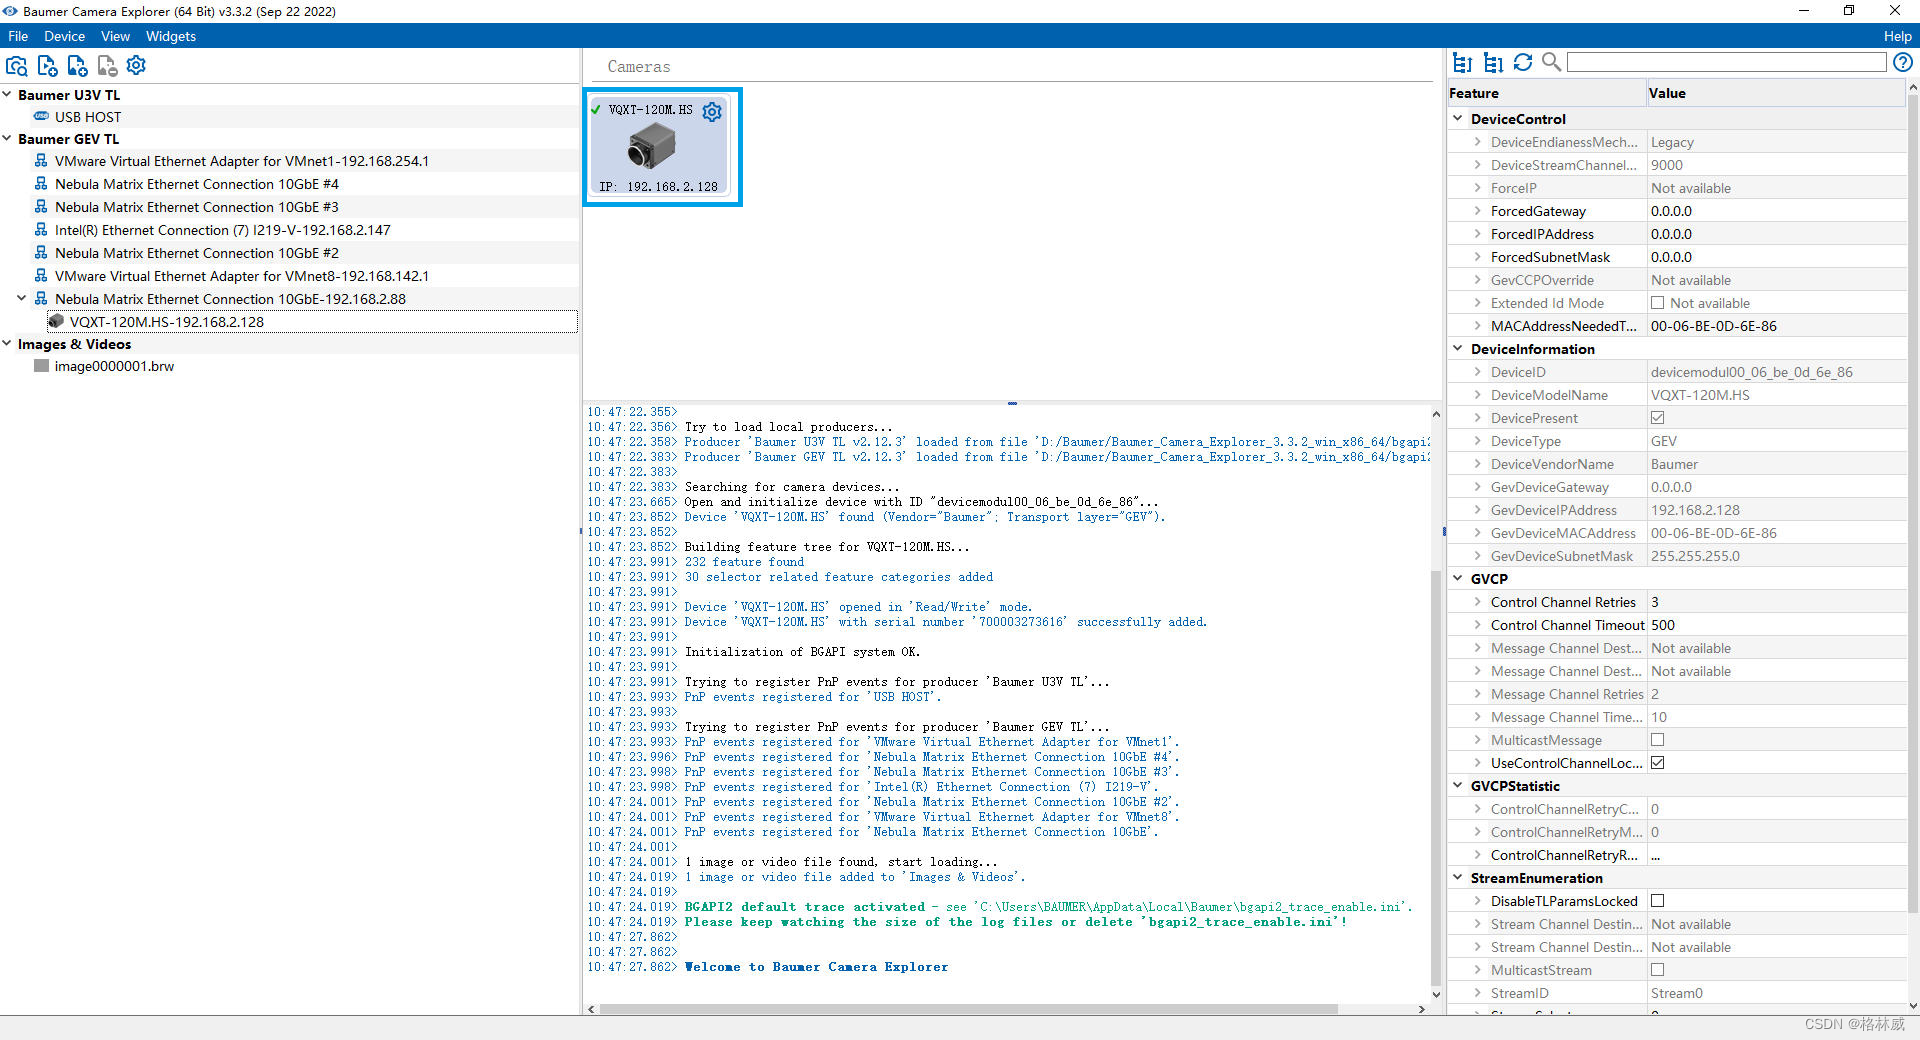Click into the feature search field
This screenshot has height=1040, width=1920.
pos(1726,62)
